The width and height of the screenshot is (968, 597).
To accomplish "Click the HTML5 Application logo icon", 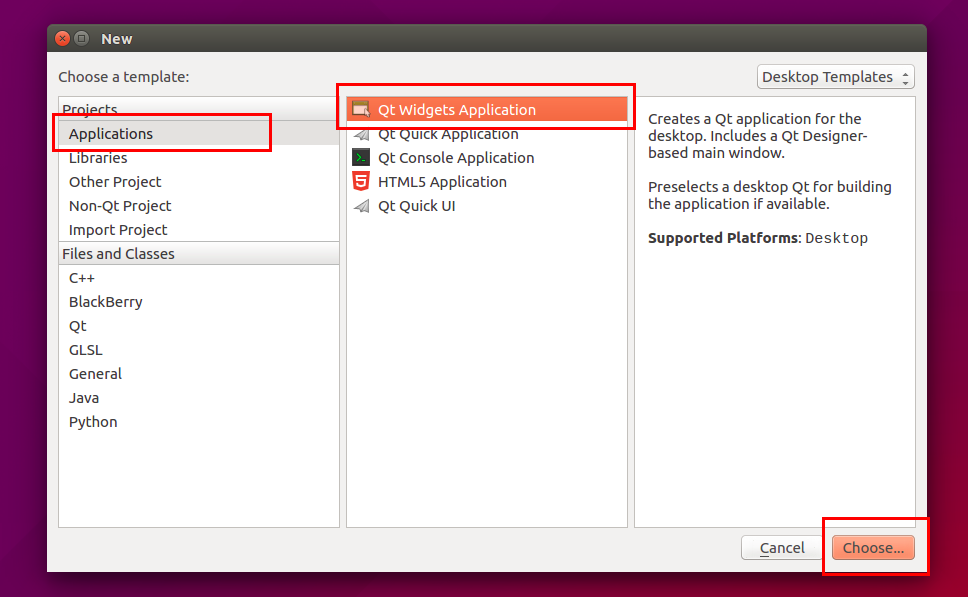I will point(361,181).
